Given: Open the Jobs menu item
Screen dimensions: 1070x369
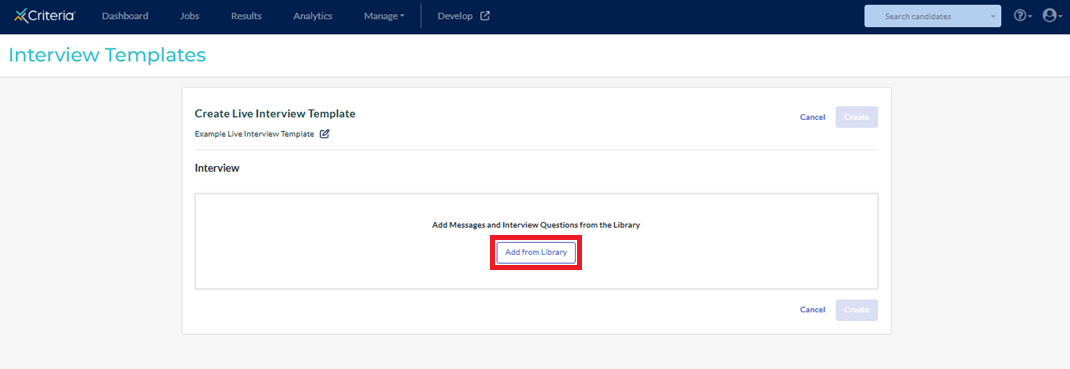Looking at the screenshot, I should (x=190, y=16).
